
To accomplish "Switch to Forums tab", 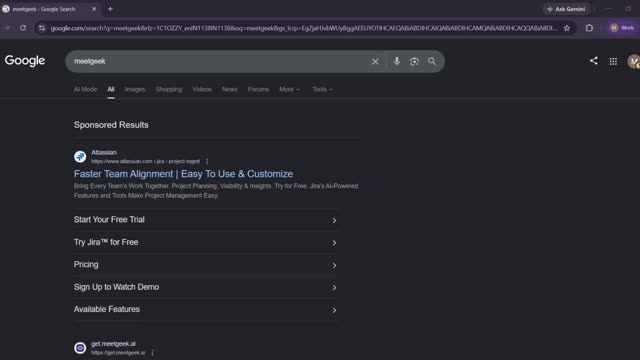I will [x=258, y=89].
